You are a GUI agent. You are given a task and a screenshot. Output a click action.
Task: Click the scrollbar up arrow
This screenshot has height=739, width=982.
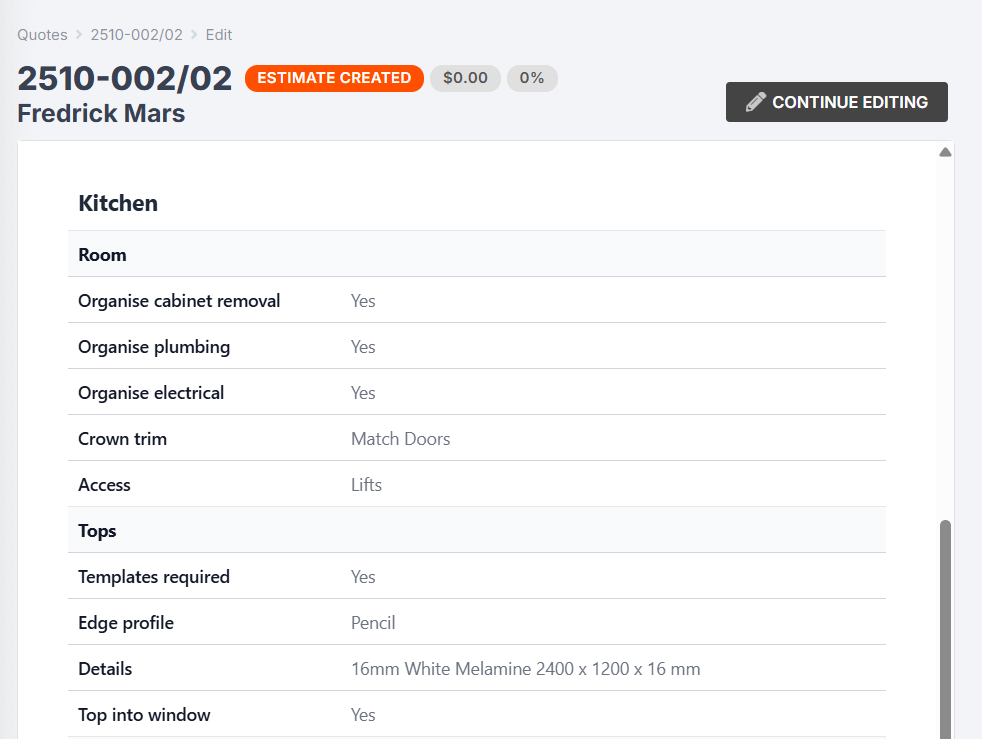point(945,152)
